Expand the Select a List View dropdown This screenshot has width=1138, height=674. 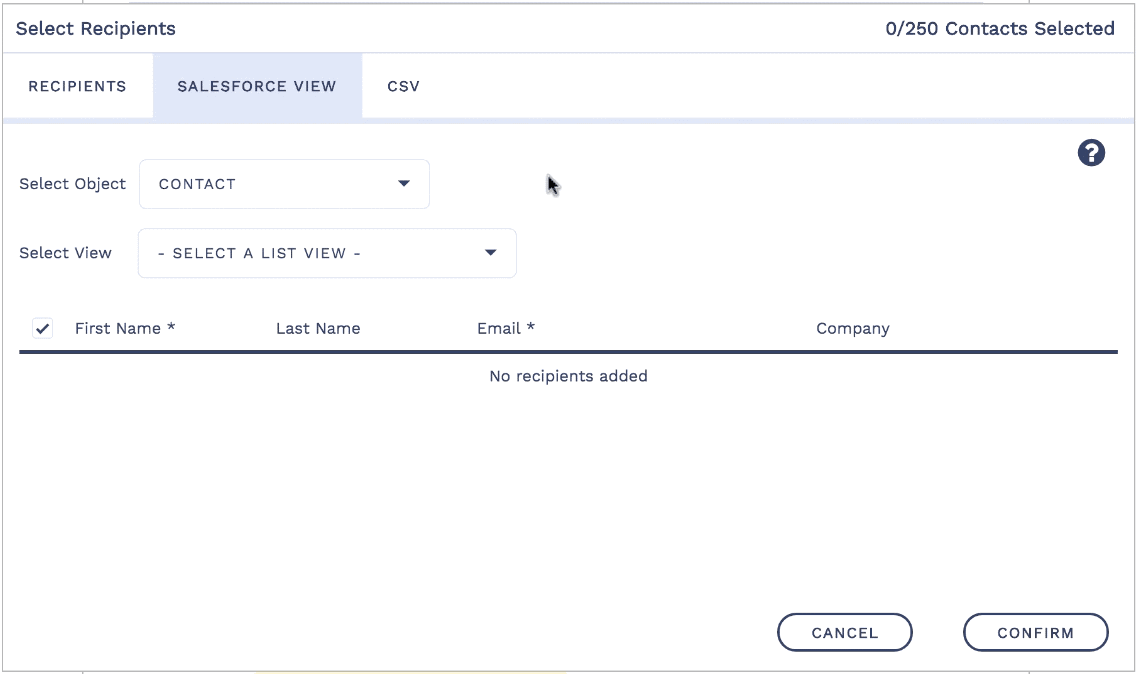(327, 253)
